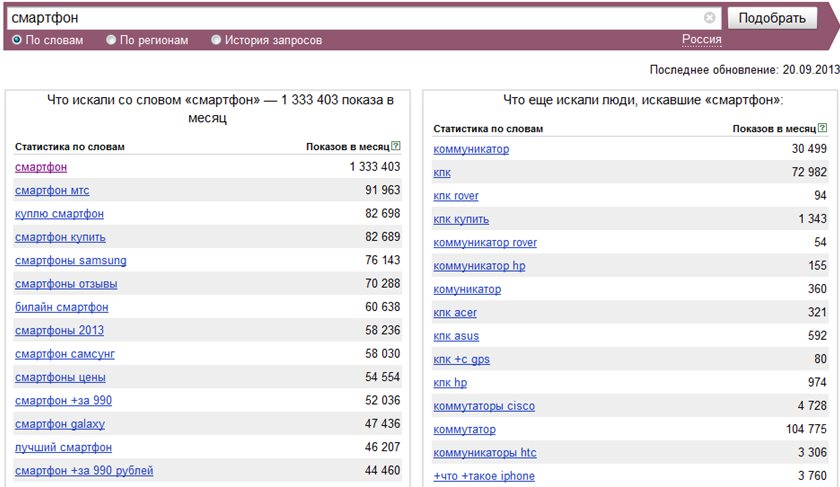Click the value '104 775' for коммутатор
The height and width of the screenshot is (487, 840).
pyautogui.click(x=806, y=429)
